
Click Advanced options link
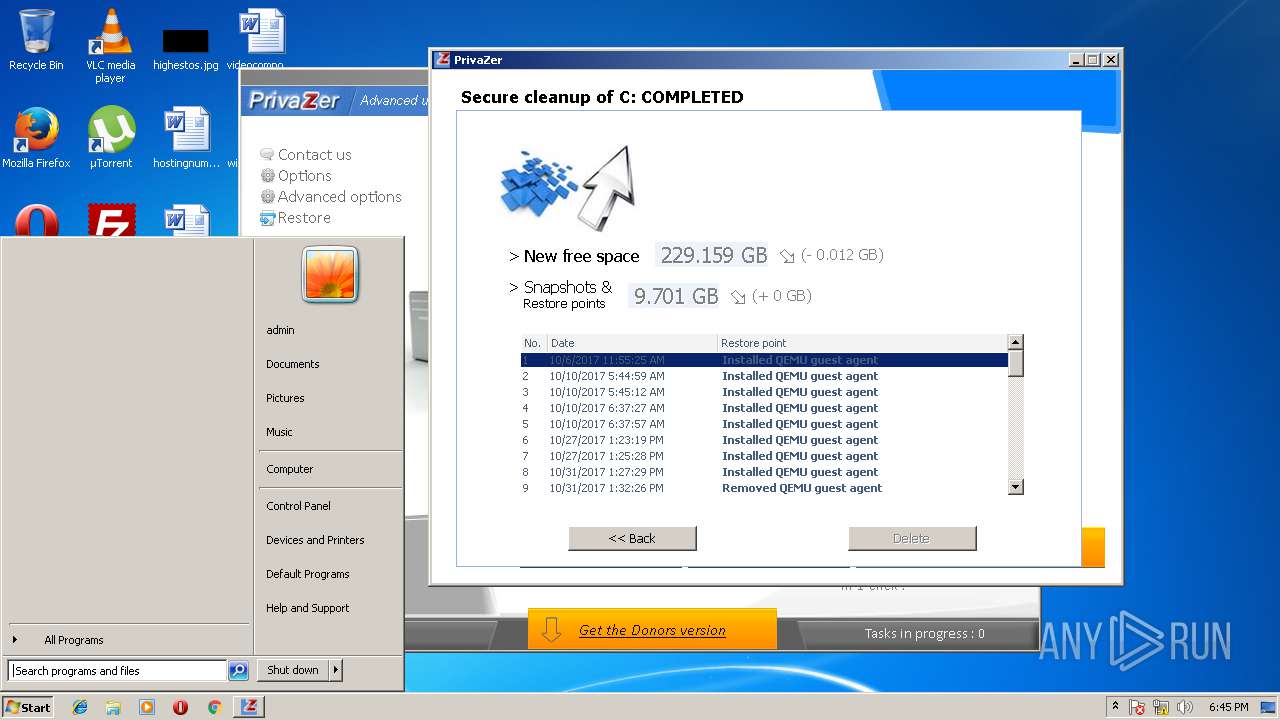tap(340, 196)
